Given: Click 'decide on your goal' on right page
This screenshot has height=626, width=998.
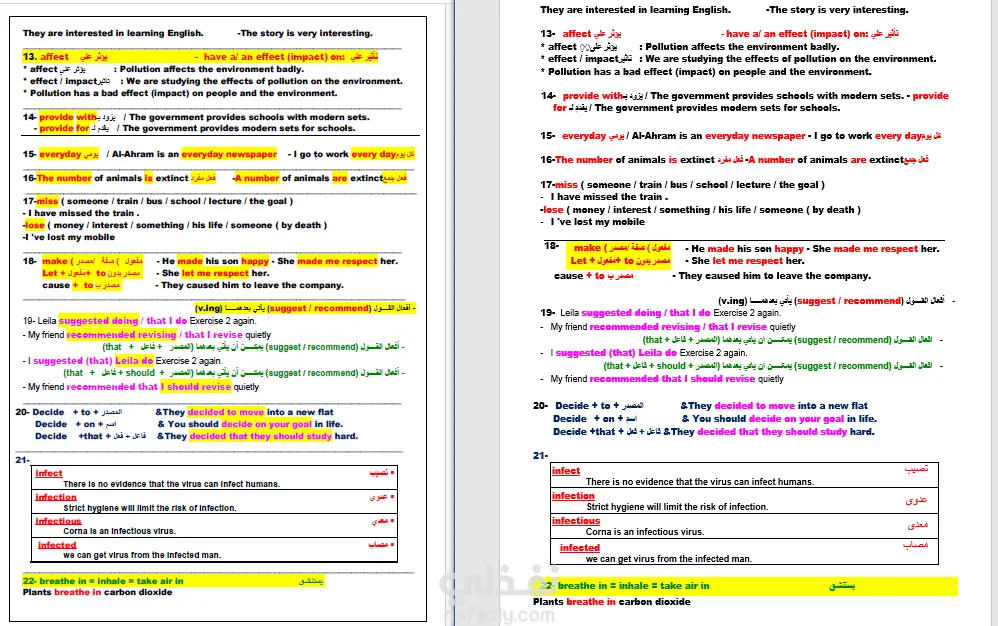Looking at the screenshot, I should coord(796,419).
